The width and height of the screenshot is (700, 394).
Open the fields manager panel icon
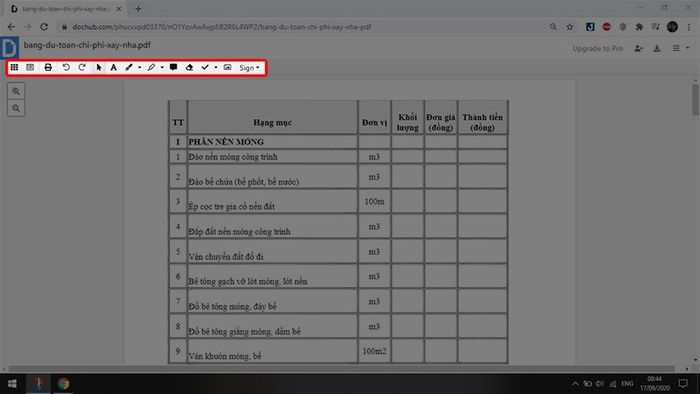coord(30,67)
